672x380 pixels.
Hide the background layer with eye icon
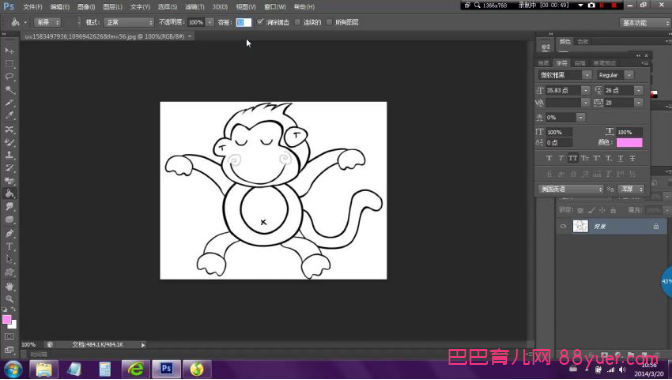click(564, 226)
